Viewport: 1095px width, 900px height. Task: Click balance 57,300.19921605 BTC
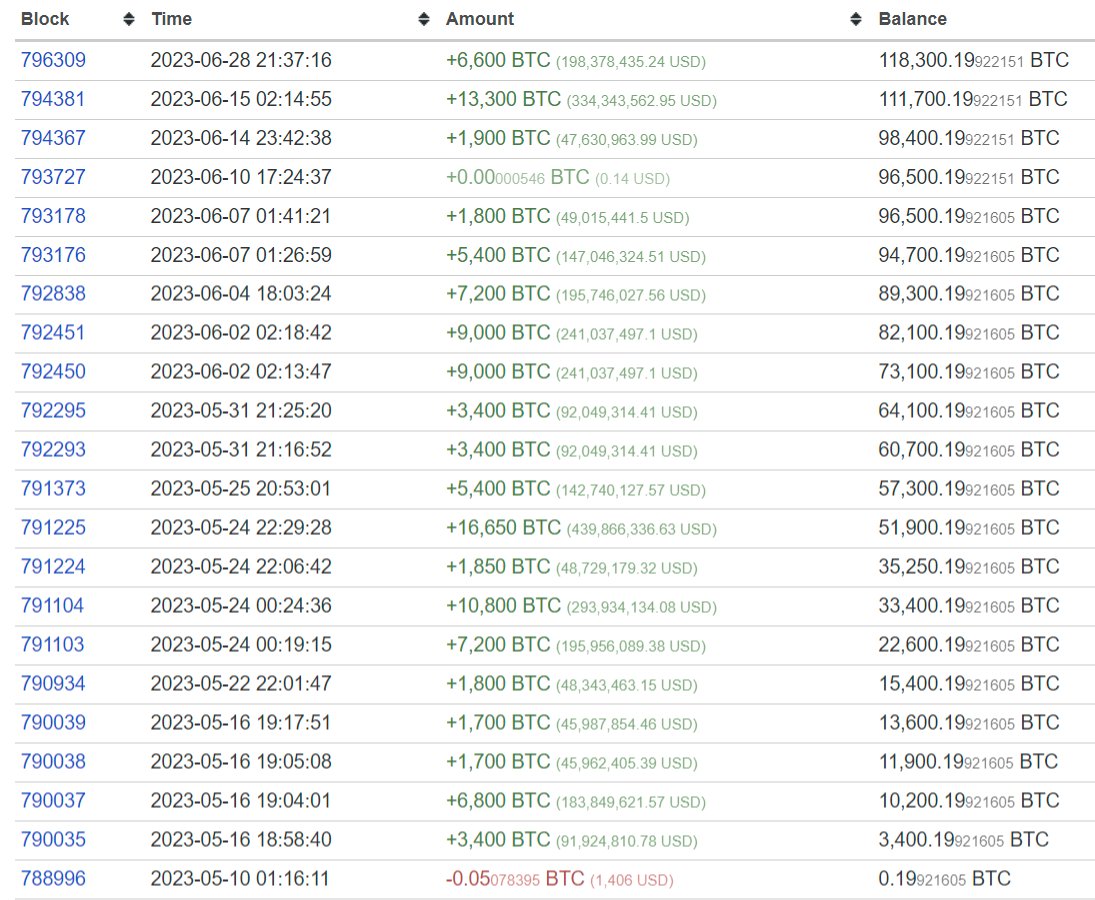[969, 489]
